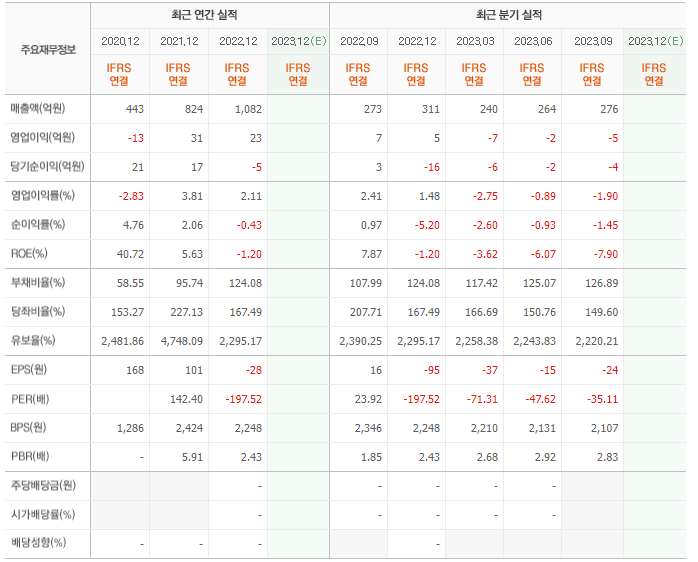The width and height of the screenshot is (698, 562).
Task: Select the ROE(%) row label
Action: 29,254
